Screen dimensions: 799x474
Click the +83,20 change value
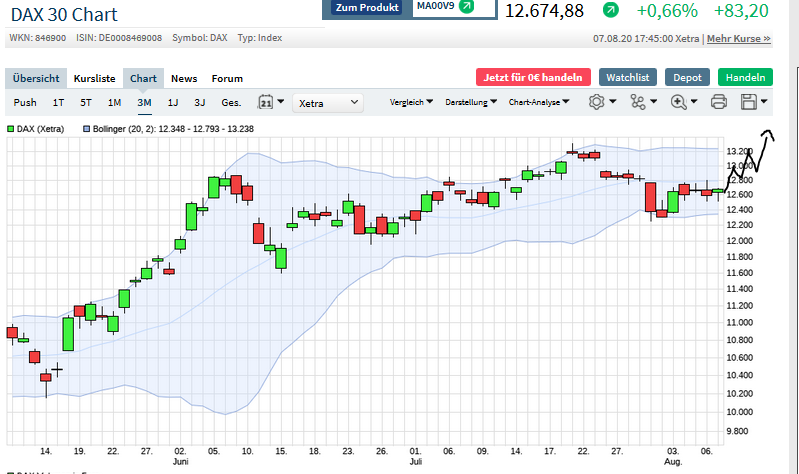click(741, 10)
